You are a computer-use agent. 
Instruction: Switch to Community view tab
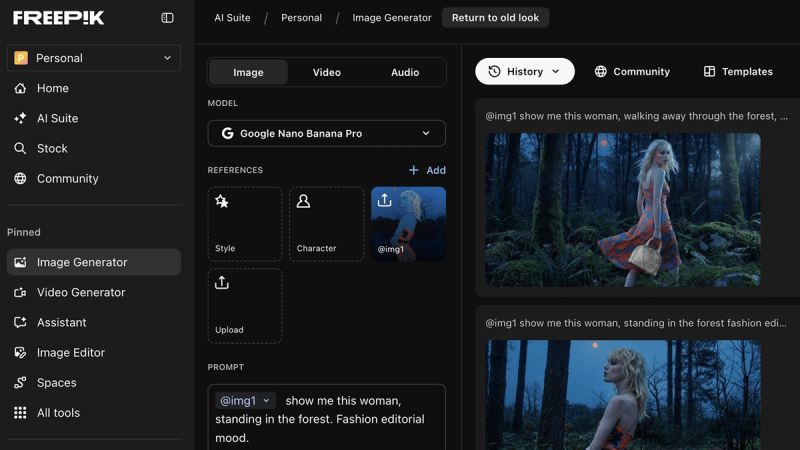632,71
